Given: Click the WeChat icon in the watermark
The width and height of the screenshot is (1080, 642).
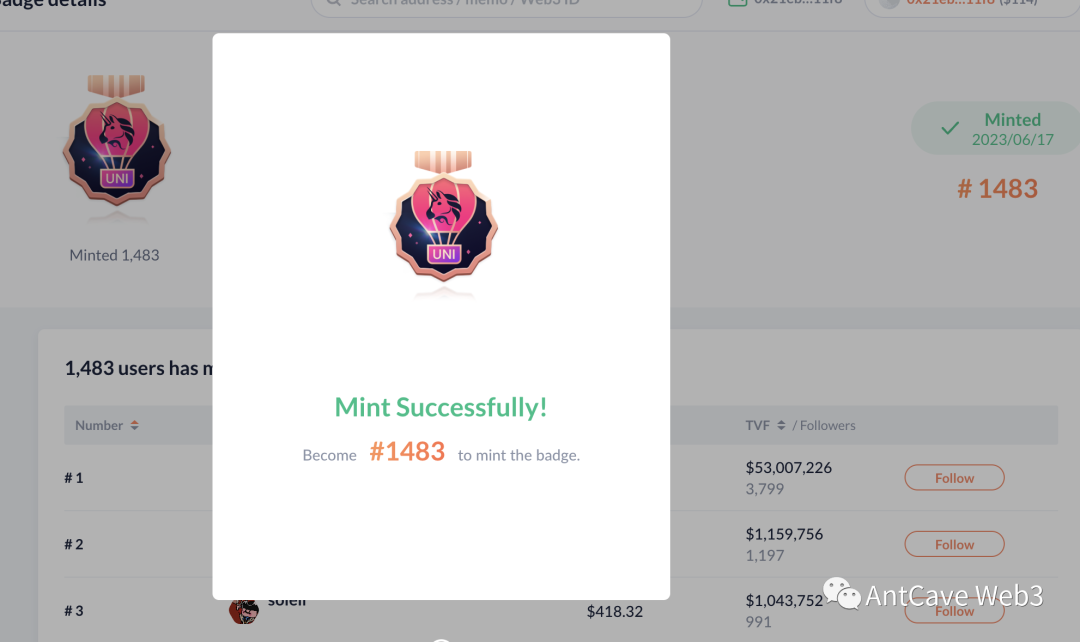Looking at the screenshot, I should (840, 595).
